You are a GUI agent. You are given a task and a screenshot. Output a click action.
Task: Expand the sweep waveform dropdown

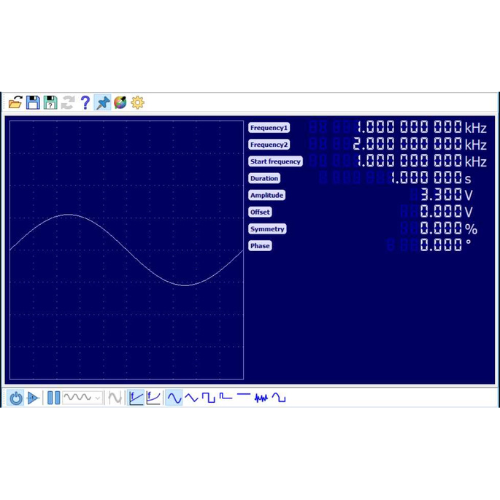(82, 398)
